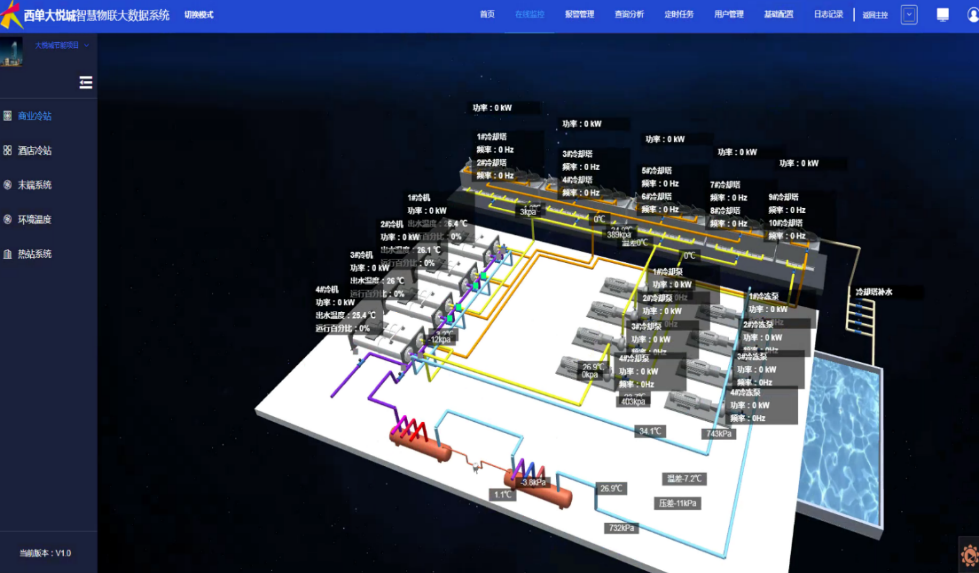The width and height of the screenshot is (979, 573).
Task: Select the project building thumbnail image
Action: tap(12, 53)
